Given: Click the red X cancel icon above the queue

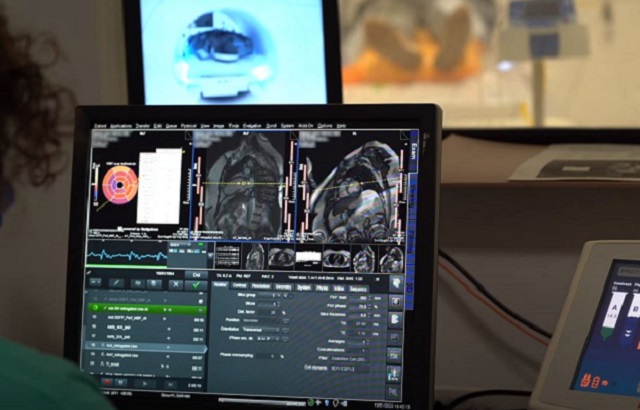Looking at the screenshot, I should [x=176, y=284].
